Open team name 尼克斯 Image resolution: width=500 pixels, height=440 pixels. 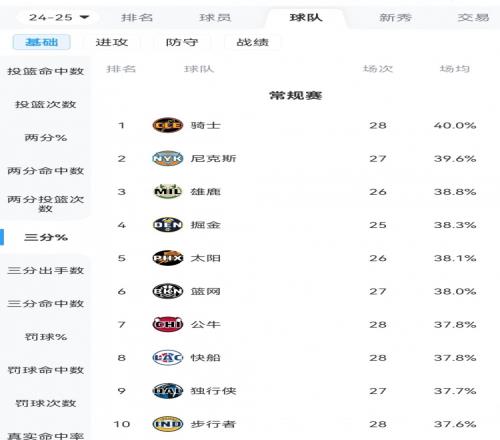213,158
